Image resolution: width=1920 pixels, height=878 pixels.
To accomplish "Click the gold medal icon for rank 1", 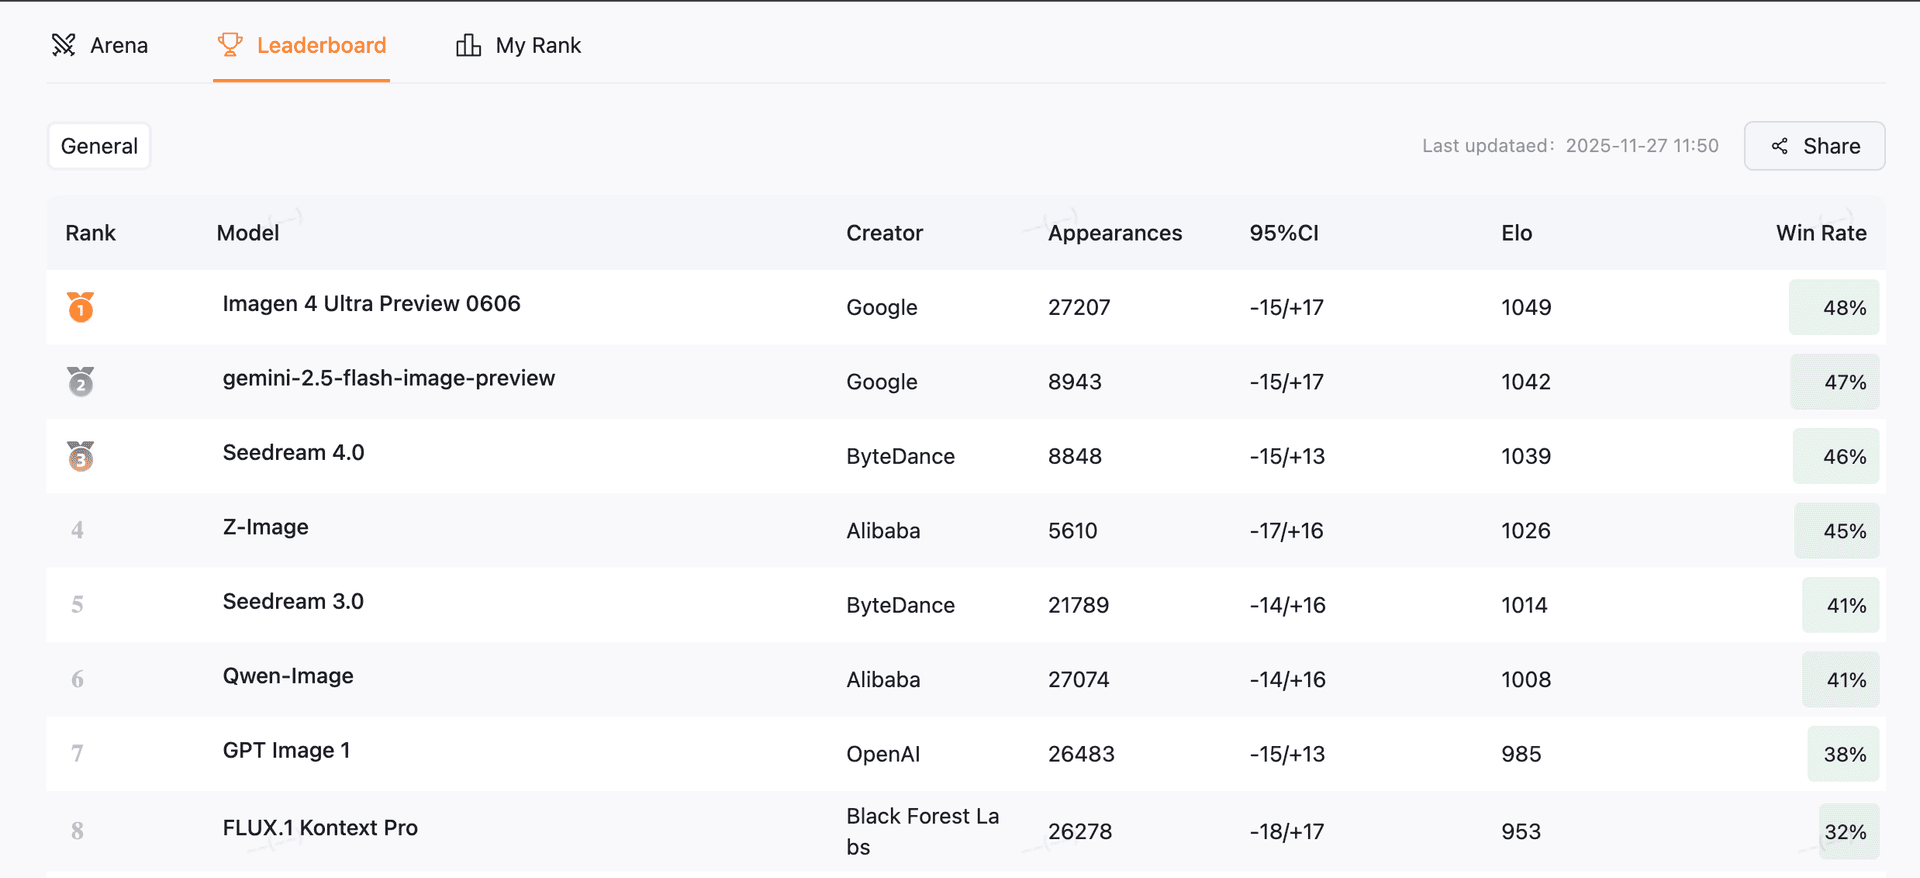I will coord(80,307).
